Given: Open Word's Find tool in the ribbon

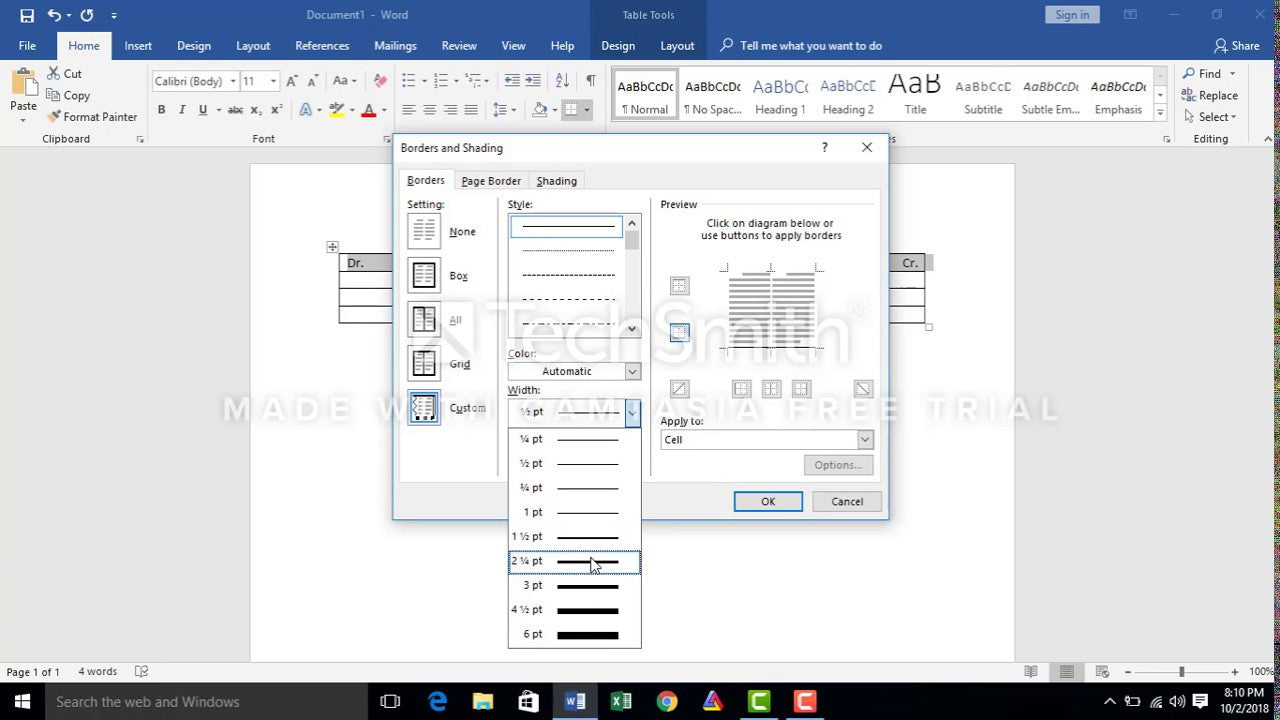Looking at the screenshot, I should coord(1208,73).
